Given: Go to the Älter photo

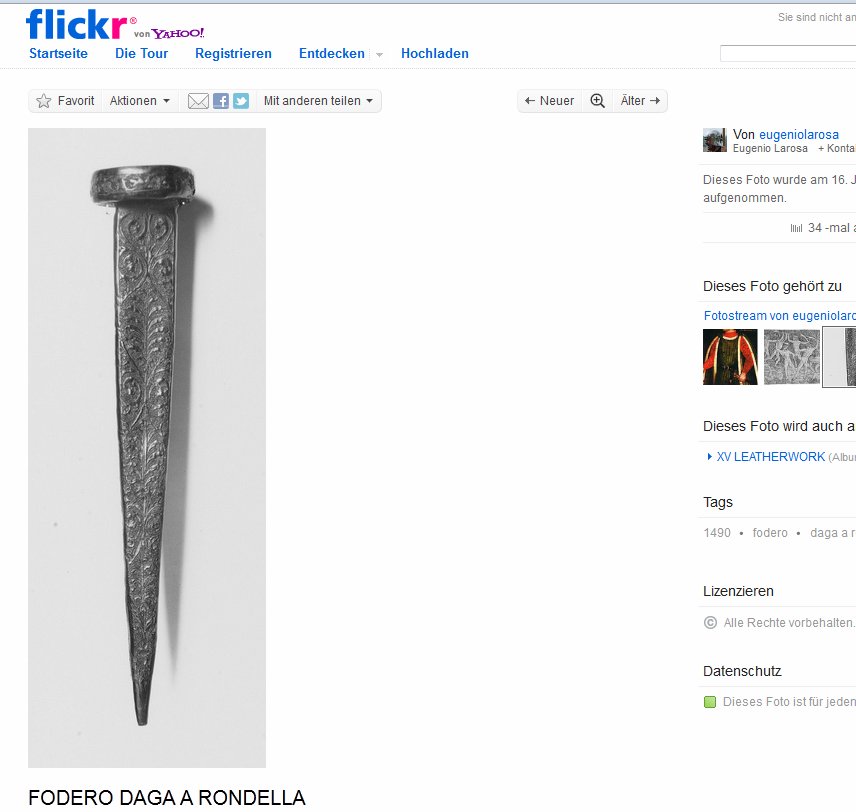Looking at the screenshot, I should pyautogui.click(x=640, y=101).
